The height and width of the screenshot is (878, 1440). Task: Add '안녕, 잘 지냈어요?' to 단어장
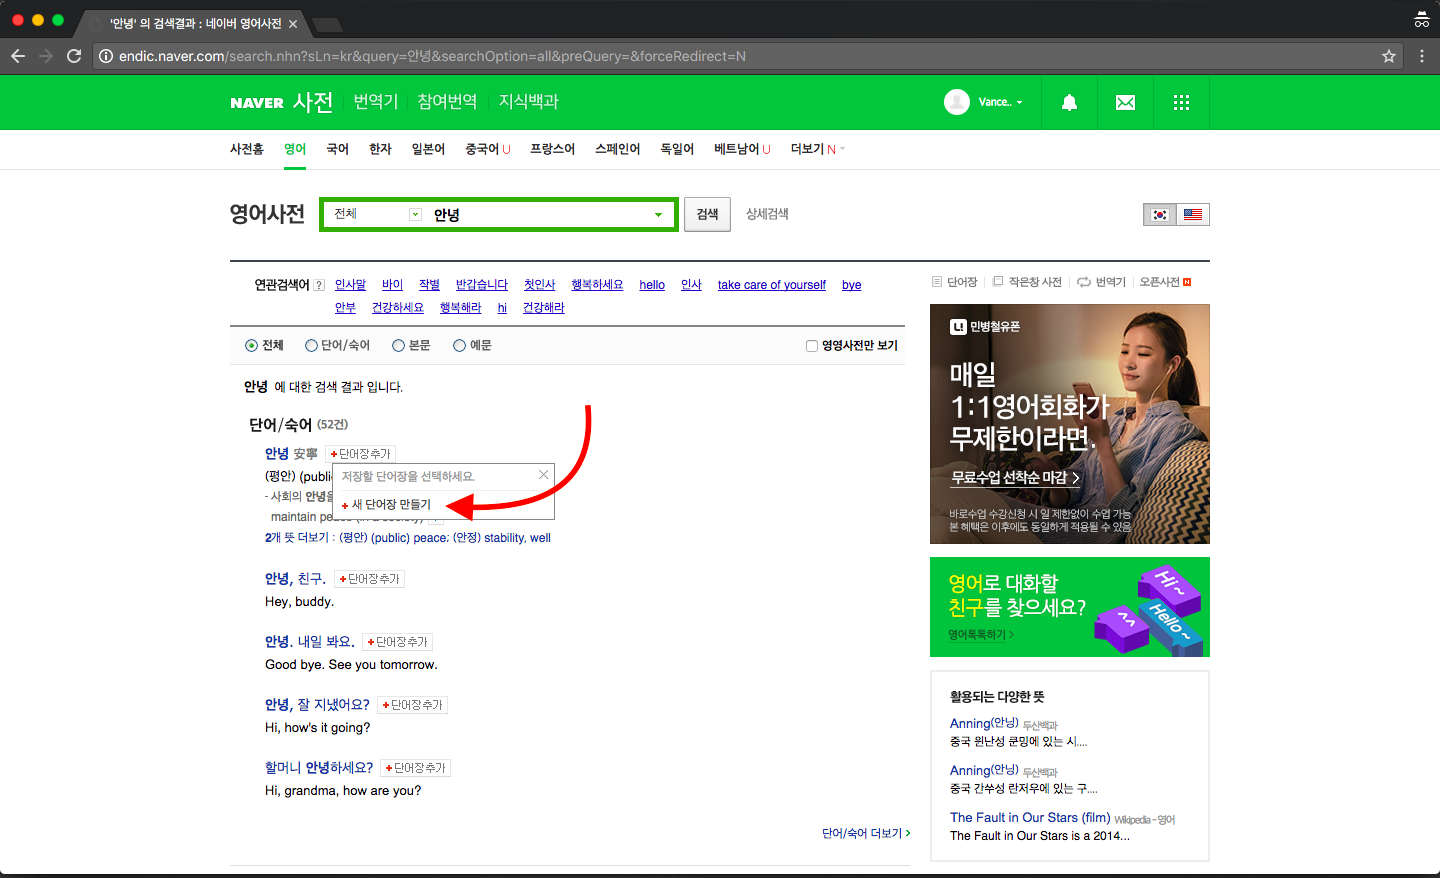(412, 705)
